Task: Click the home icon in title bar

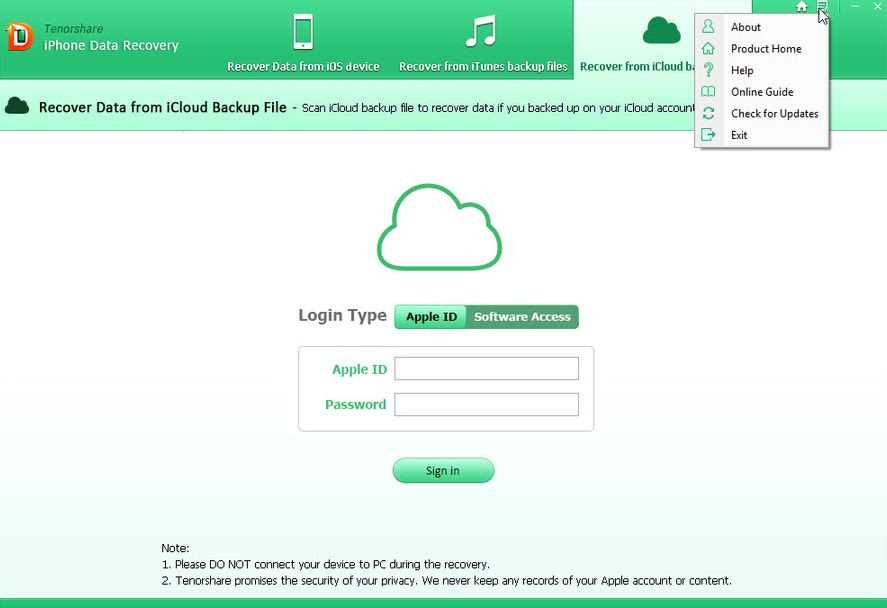Action: pos(802,6)
